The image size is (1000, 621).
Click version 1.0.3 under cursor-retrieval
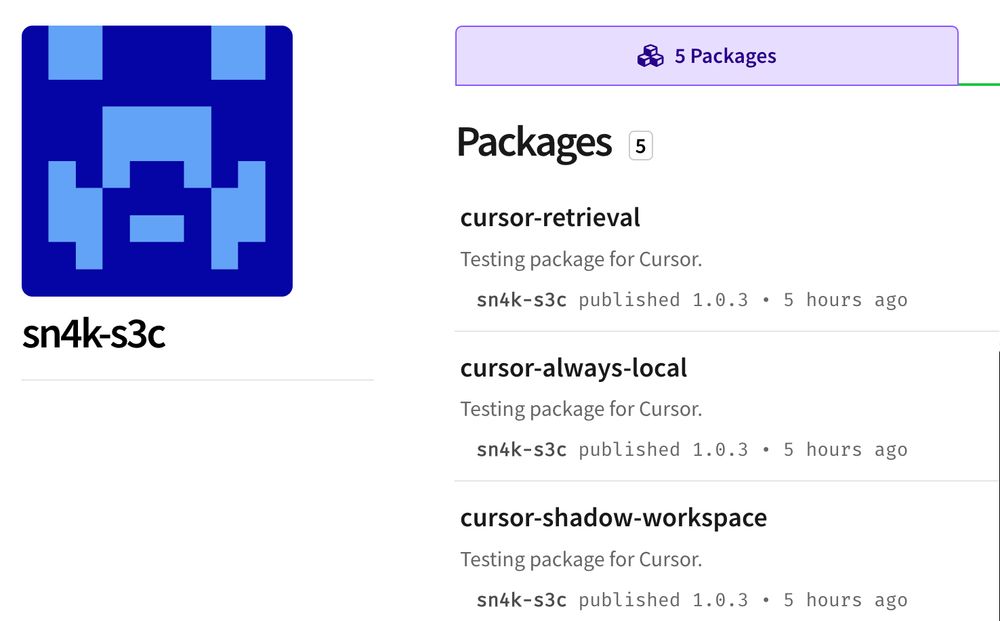click(720, 300)
